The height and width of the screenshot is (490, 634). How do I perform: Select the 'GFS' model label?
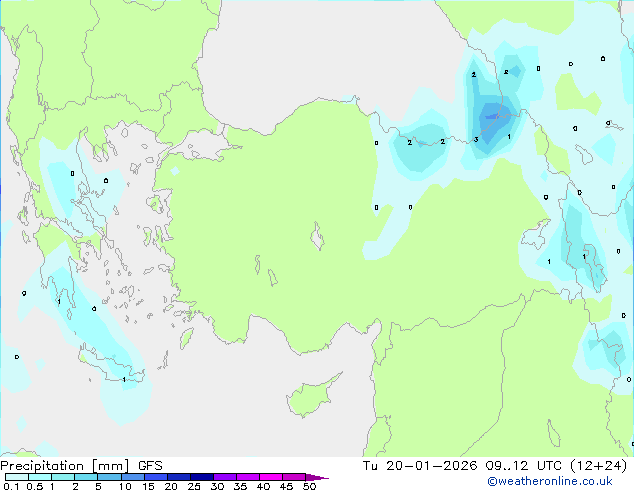point(150,466)
